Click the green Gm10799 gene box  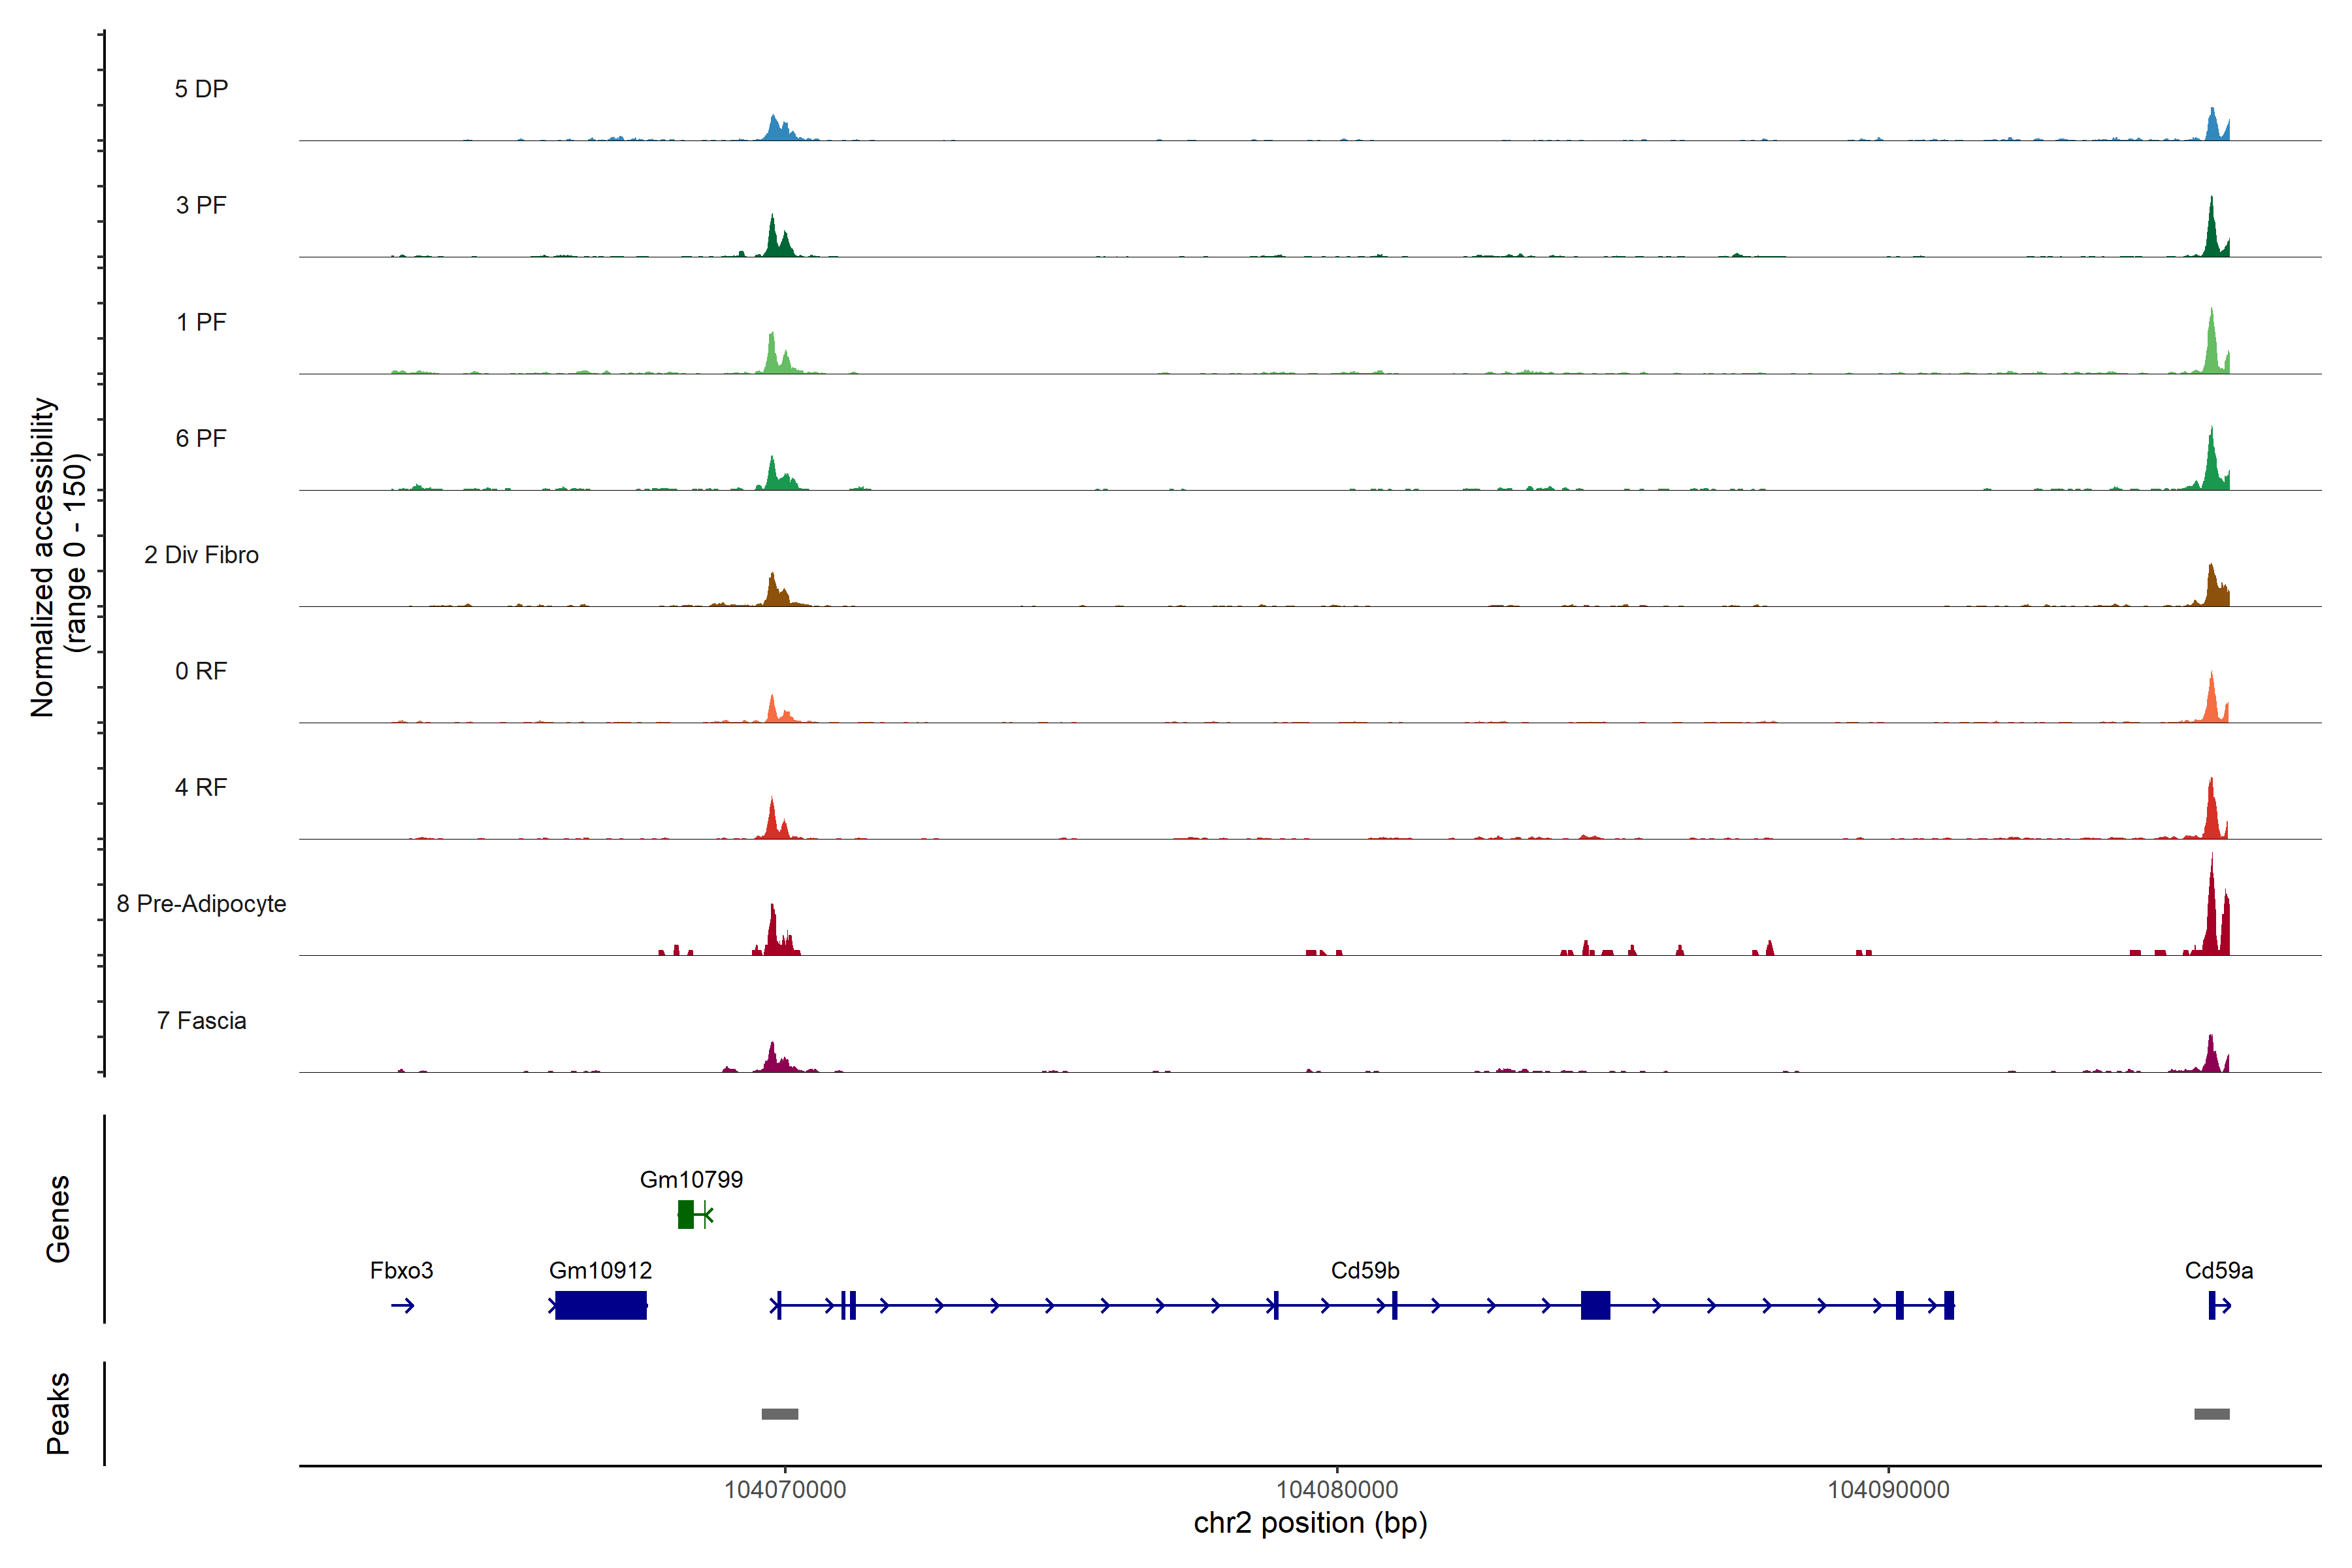[x=686, y=1214]
